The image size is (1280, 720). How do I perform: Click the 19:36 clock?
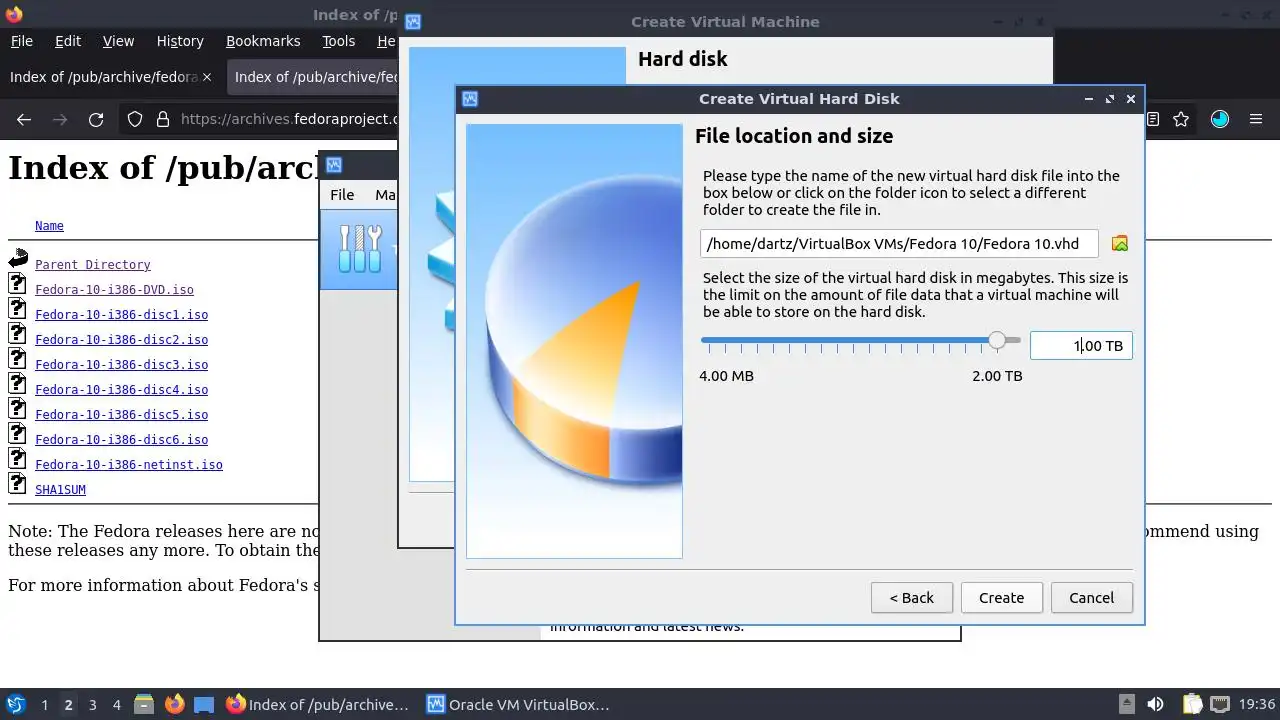tap(1258, 705)
